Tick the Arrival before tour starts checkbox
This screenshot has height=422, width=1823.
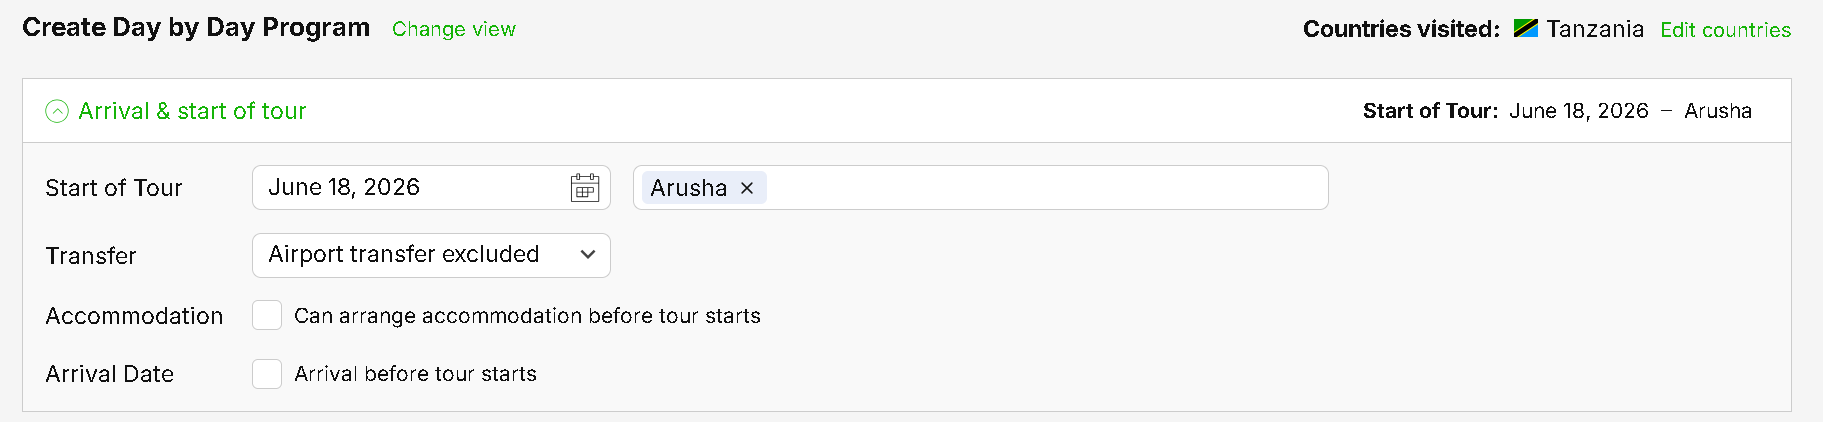[267, 374]
